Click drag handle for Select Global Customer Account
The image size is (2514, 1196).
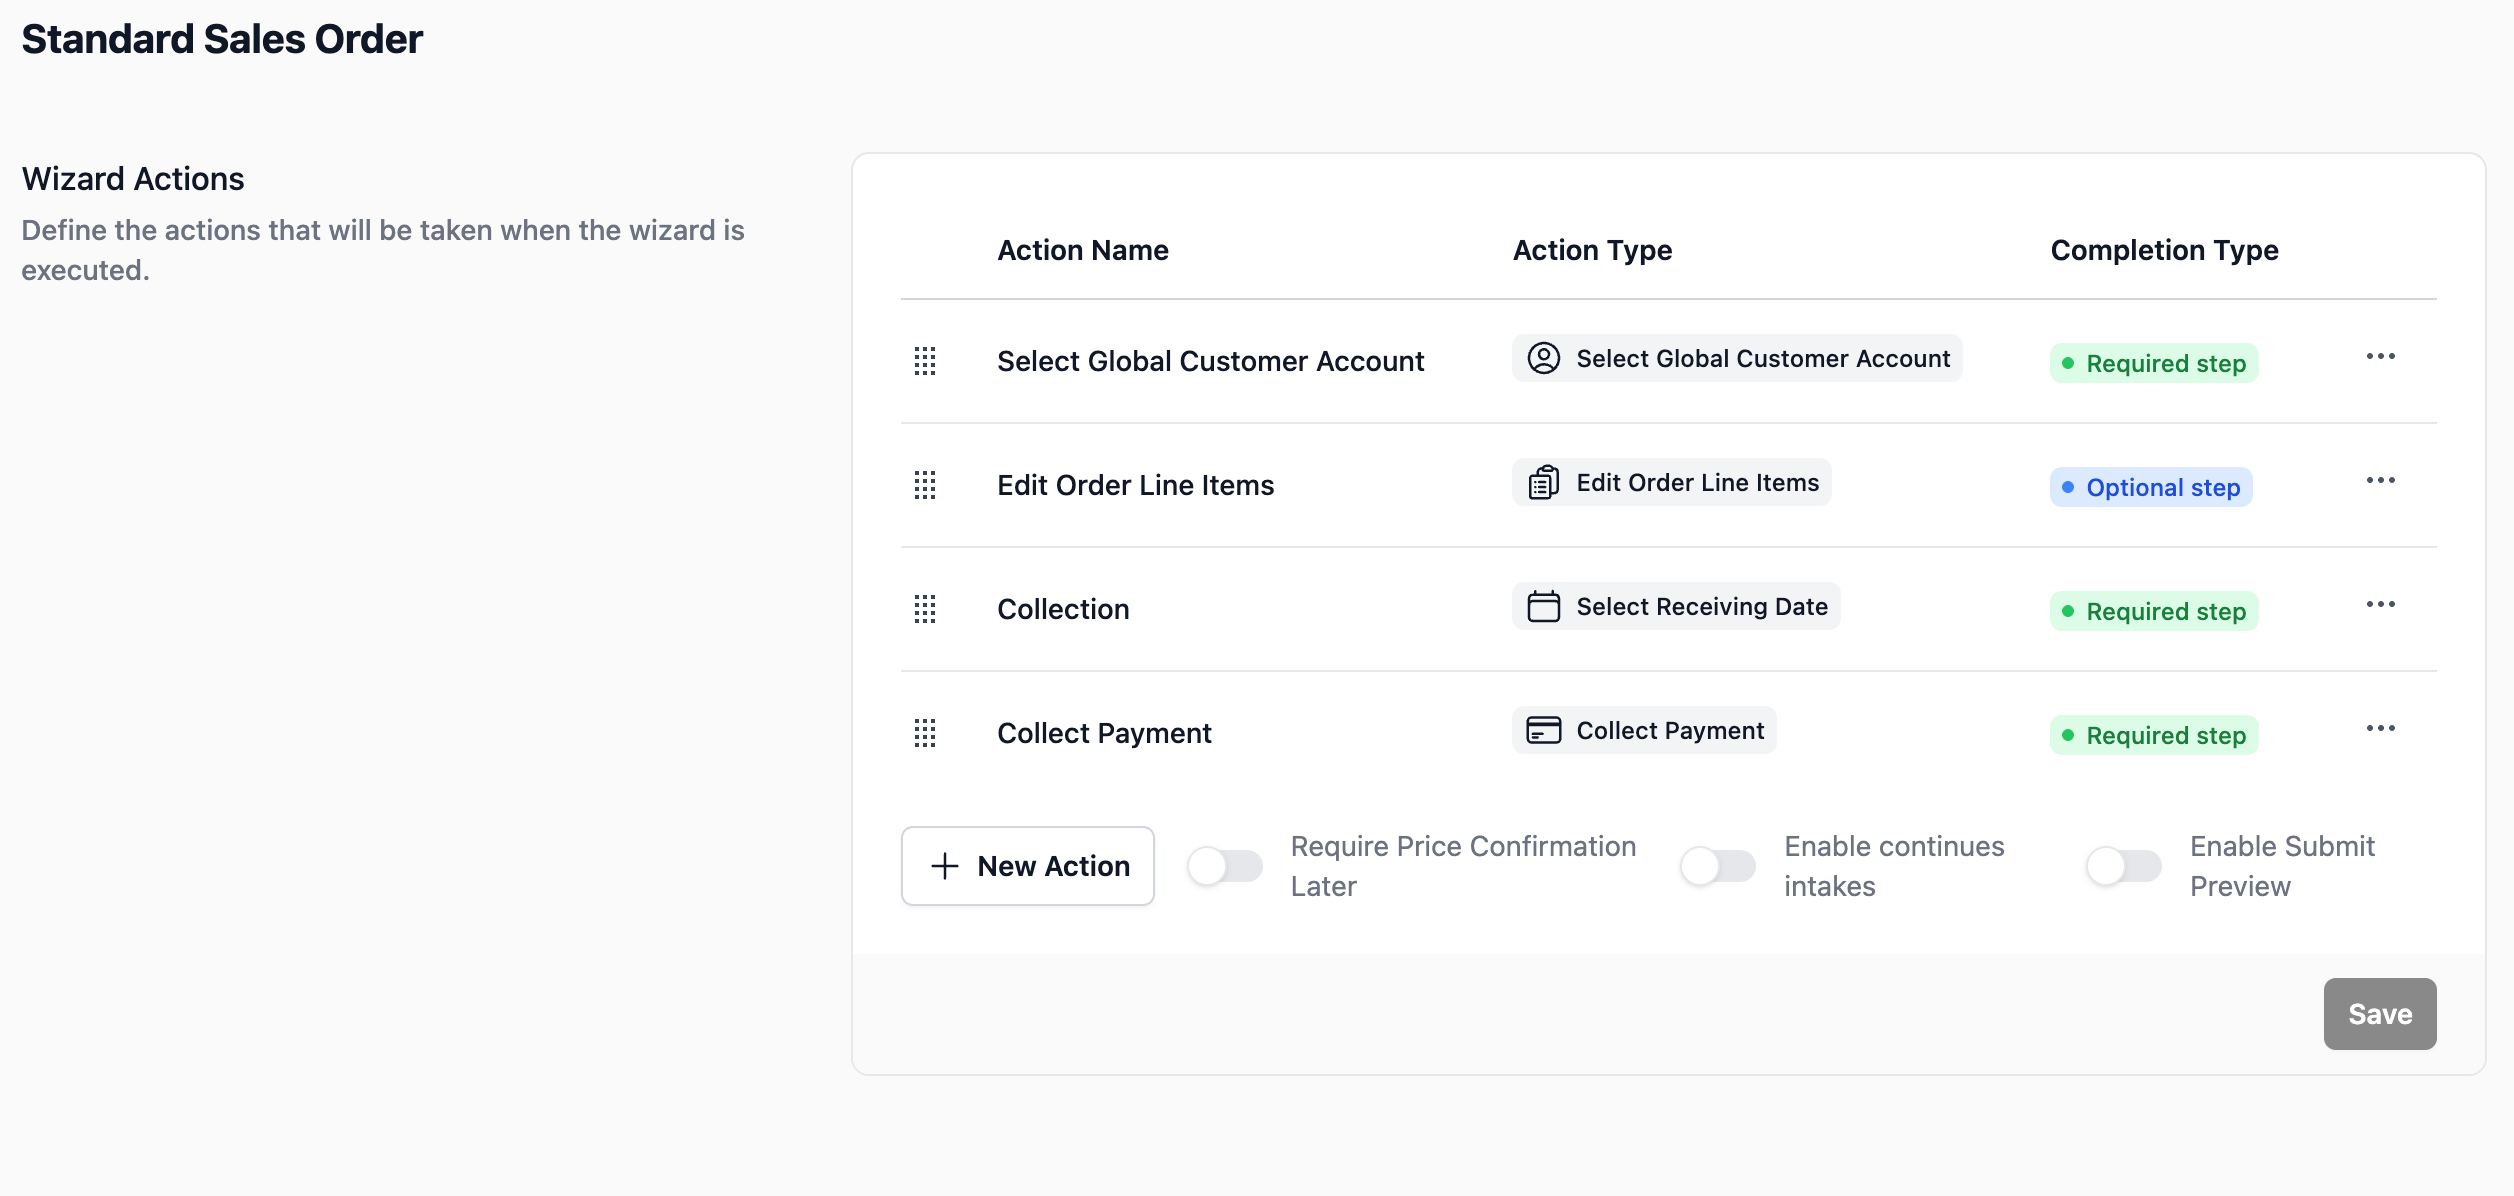pyautogui.click(x=925, y=361)
